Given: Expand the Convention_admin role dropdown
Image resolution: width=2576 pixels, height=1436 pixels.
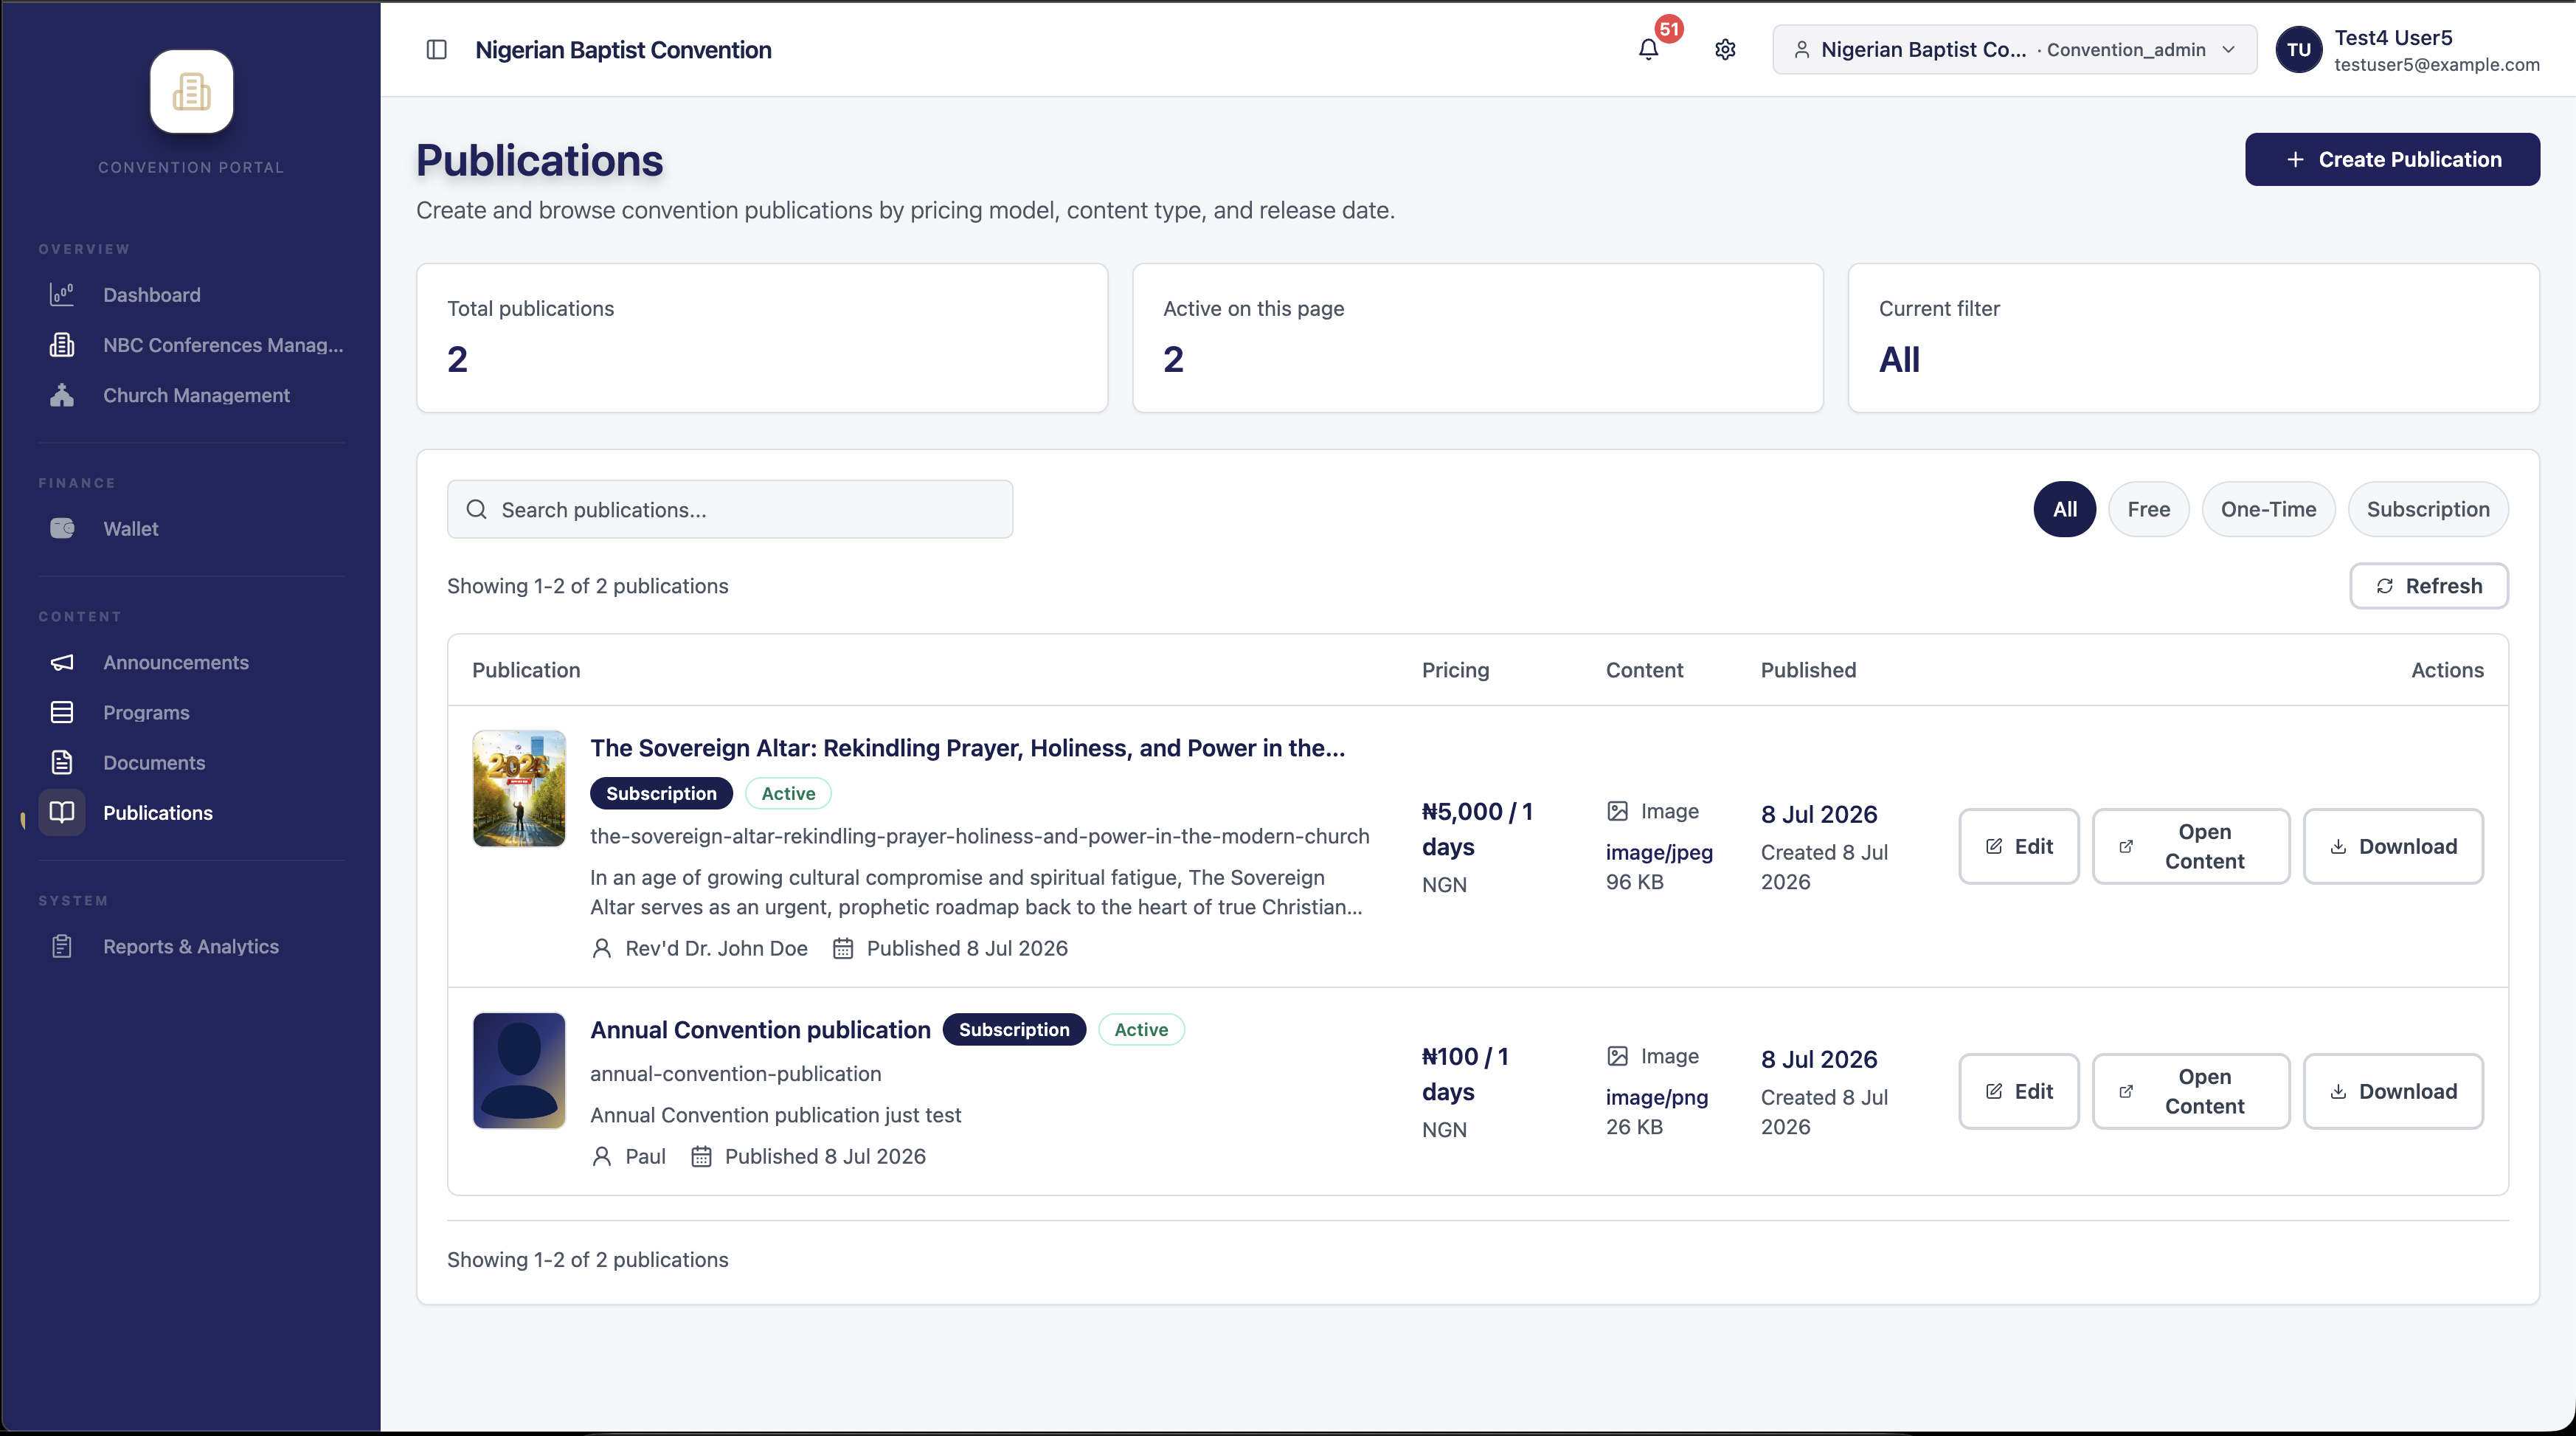Looking at the screenshot, I should 2014,50.
